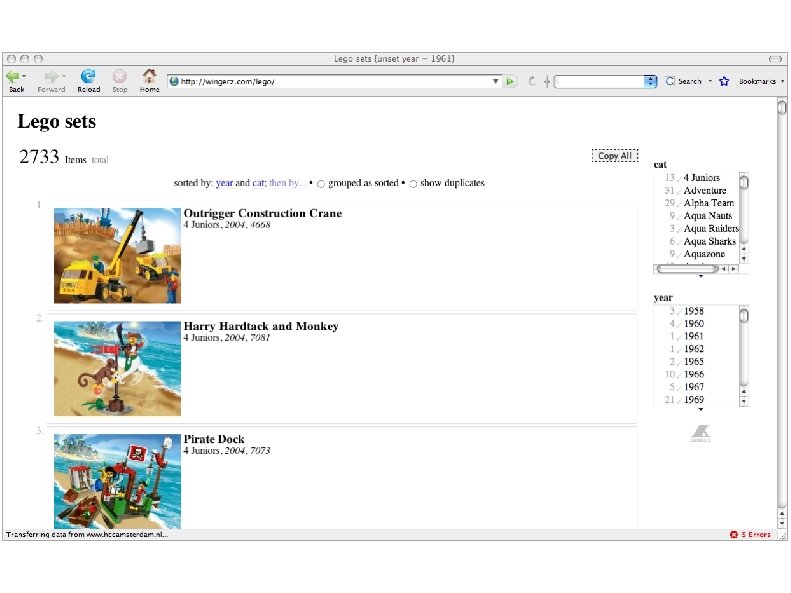This screenshot has height=593, width=791.
Task: Click the Errors red X status icon
Action: 733,535
